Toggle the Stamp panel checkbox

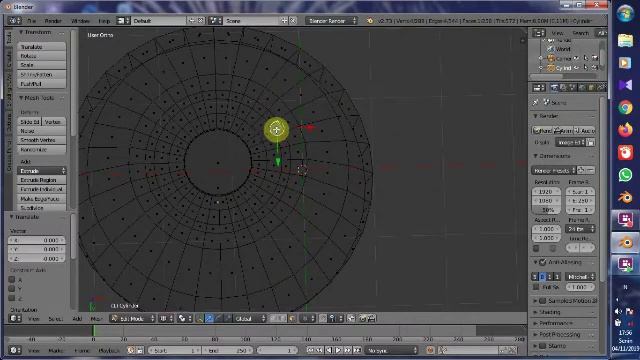[x=543, y=346]
